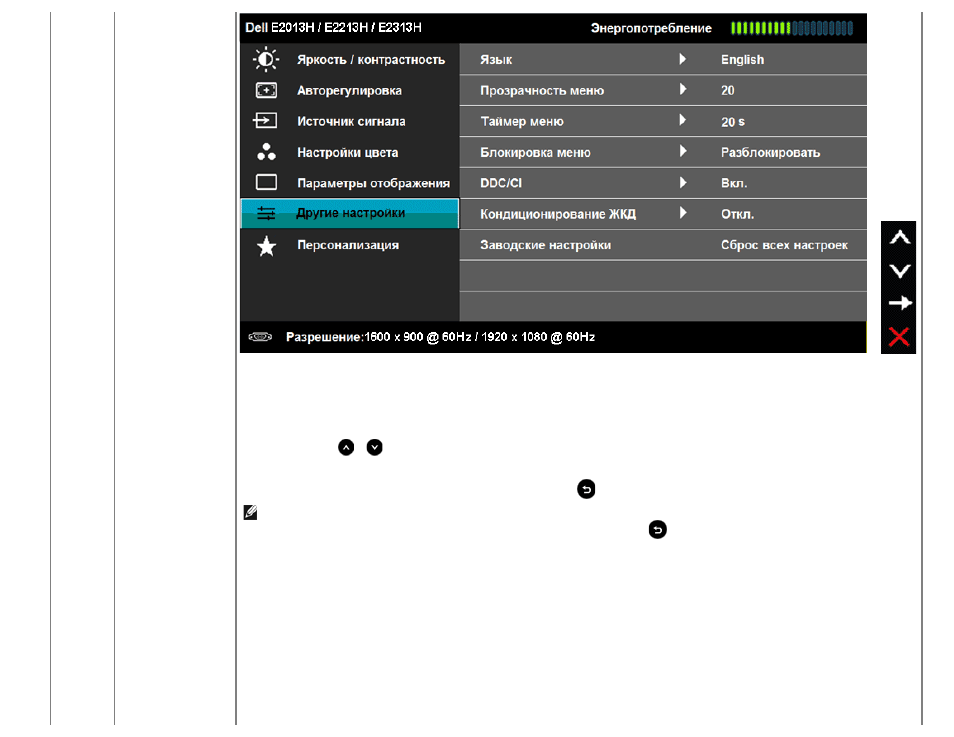Click the right arrow enter button
Viewport: 954px width, 737px height.
coord(899,303)
